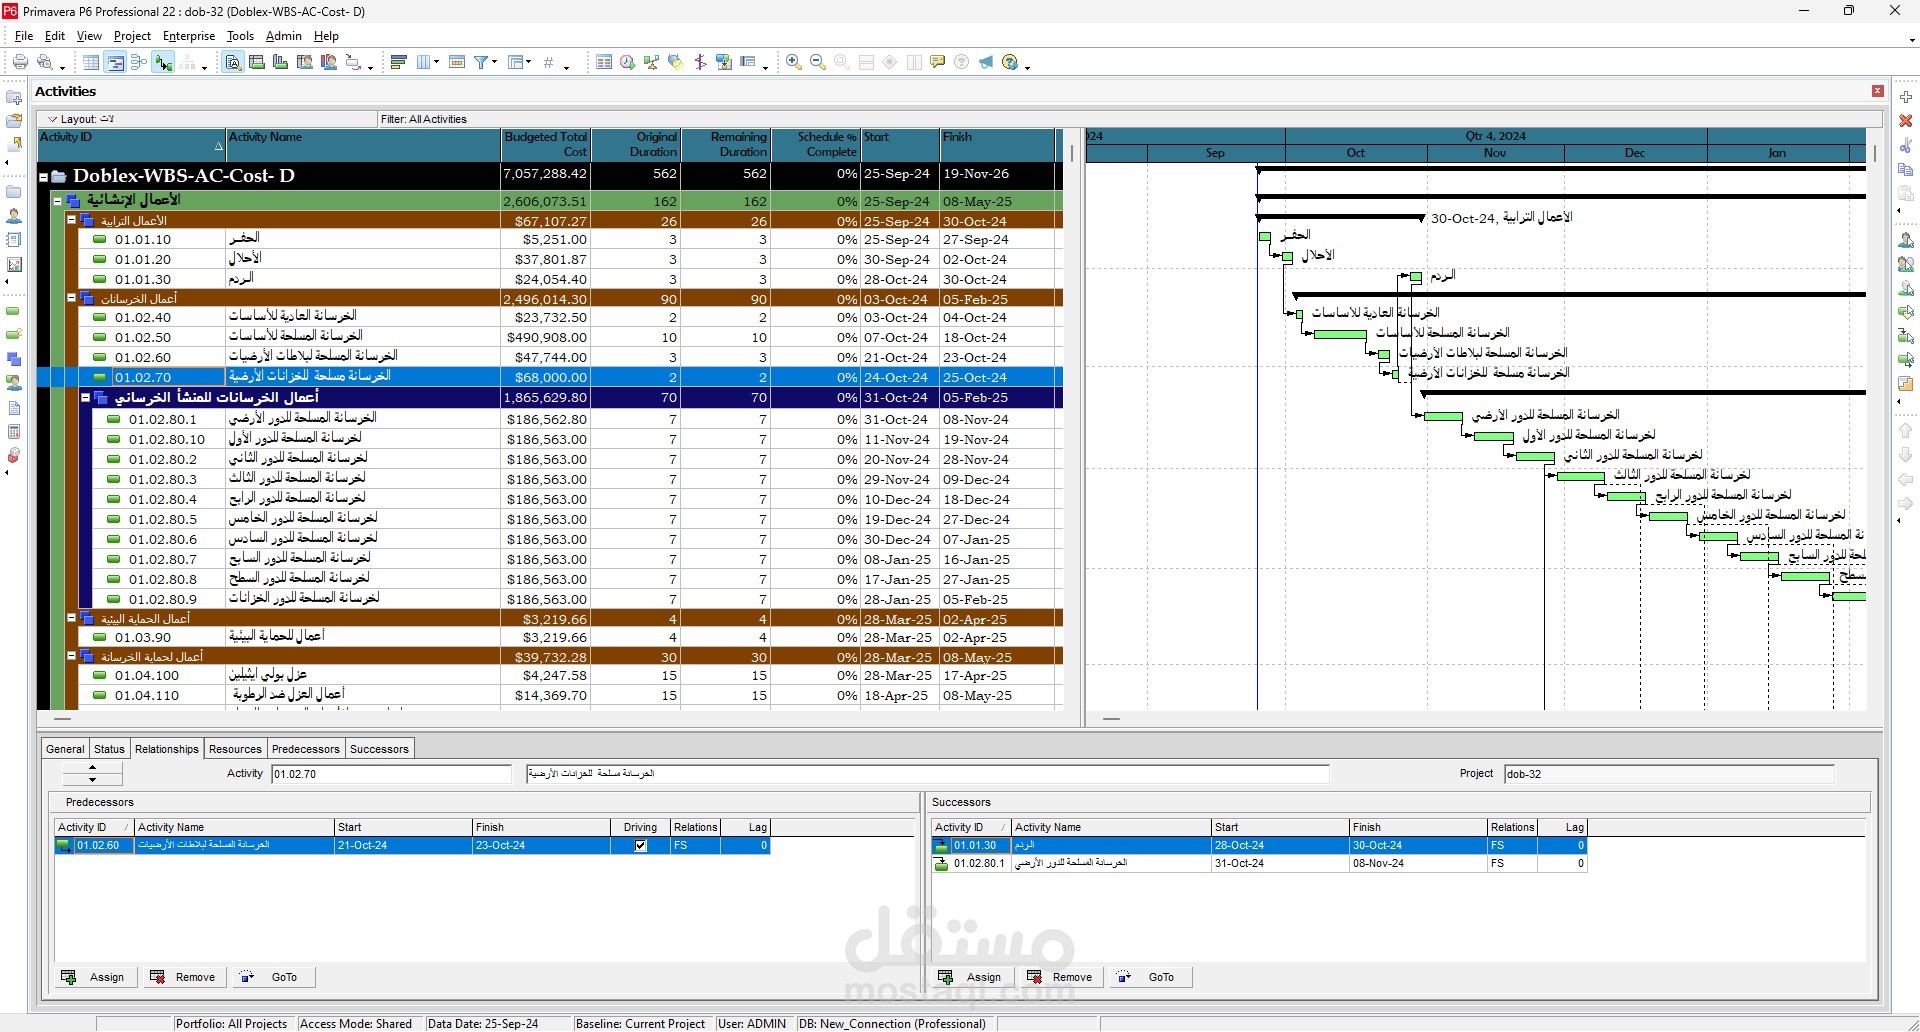Show the Activity Table view icon

[91, 62]
